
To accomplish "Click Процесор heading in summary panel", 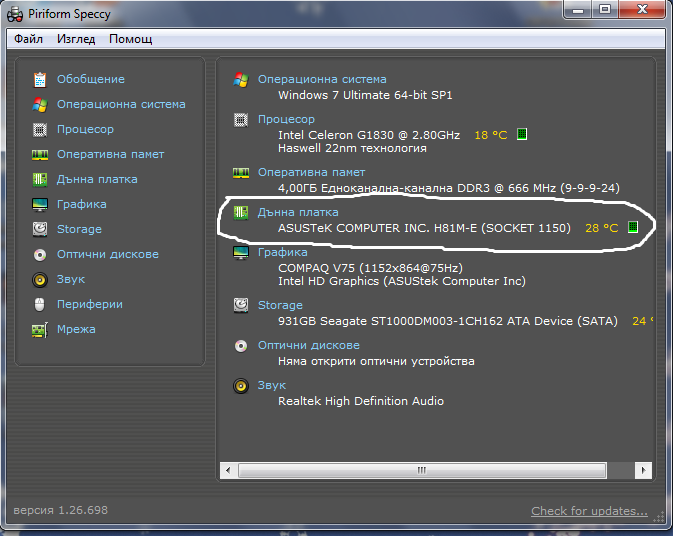I will tap(286, 120).
